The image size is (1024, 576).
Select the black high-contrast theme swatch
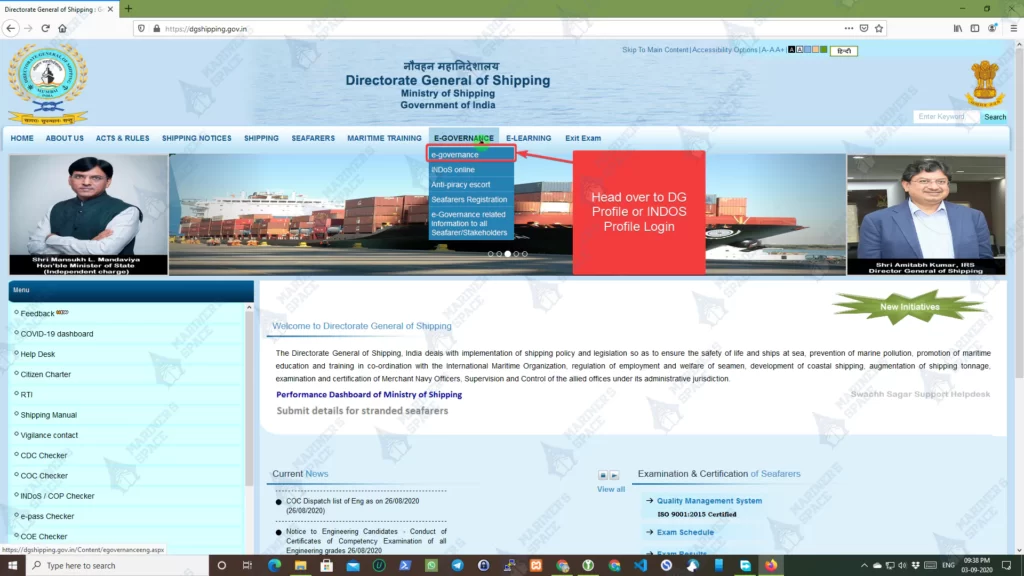coord(792,50)
